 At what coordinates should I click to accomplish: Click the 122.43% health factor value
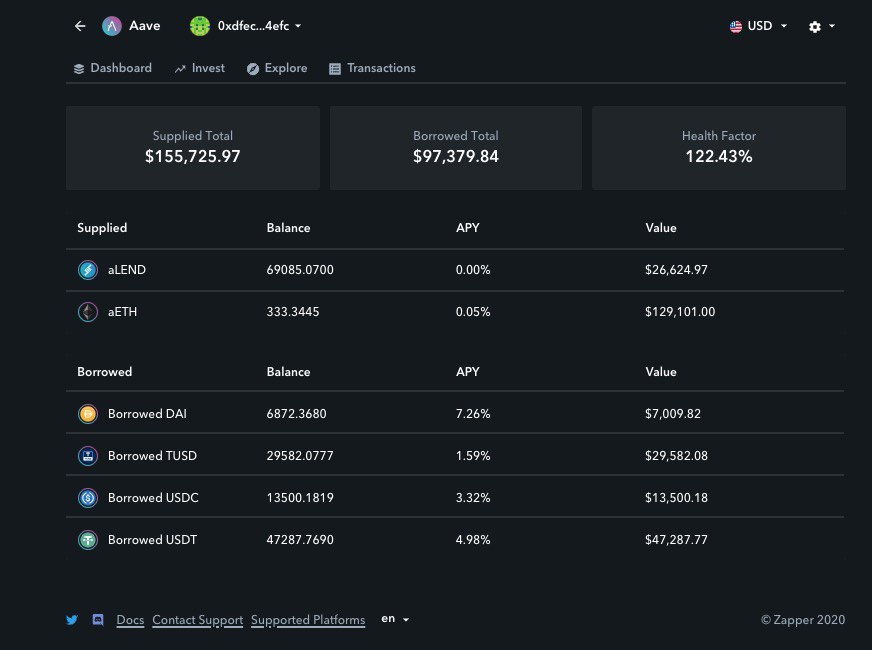[719, 156]
